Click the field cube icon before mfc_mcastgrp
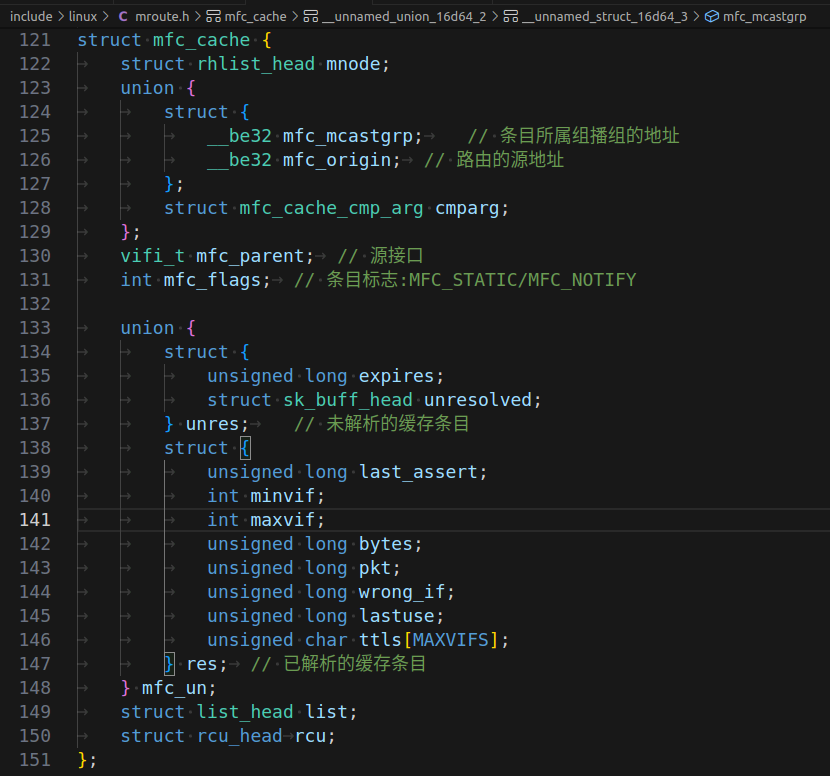This screenshot has width=830, height=776. click(712, 16)
